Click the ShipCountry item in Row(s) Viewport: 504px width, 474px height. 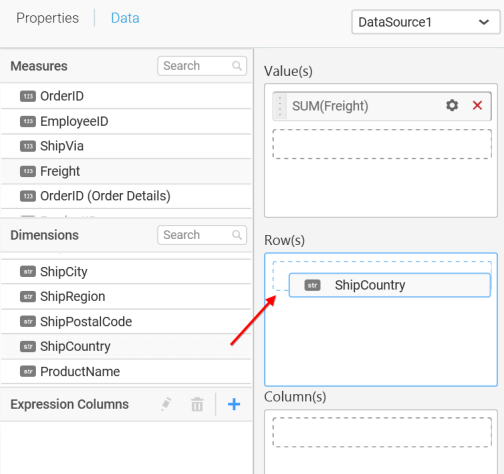(390, 285)
